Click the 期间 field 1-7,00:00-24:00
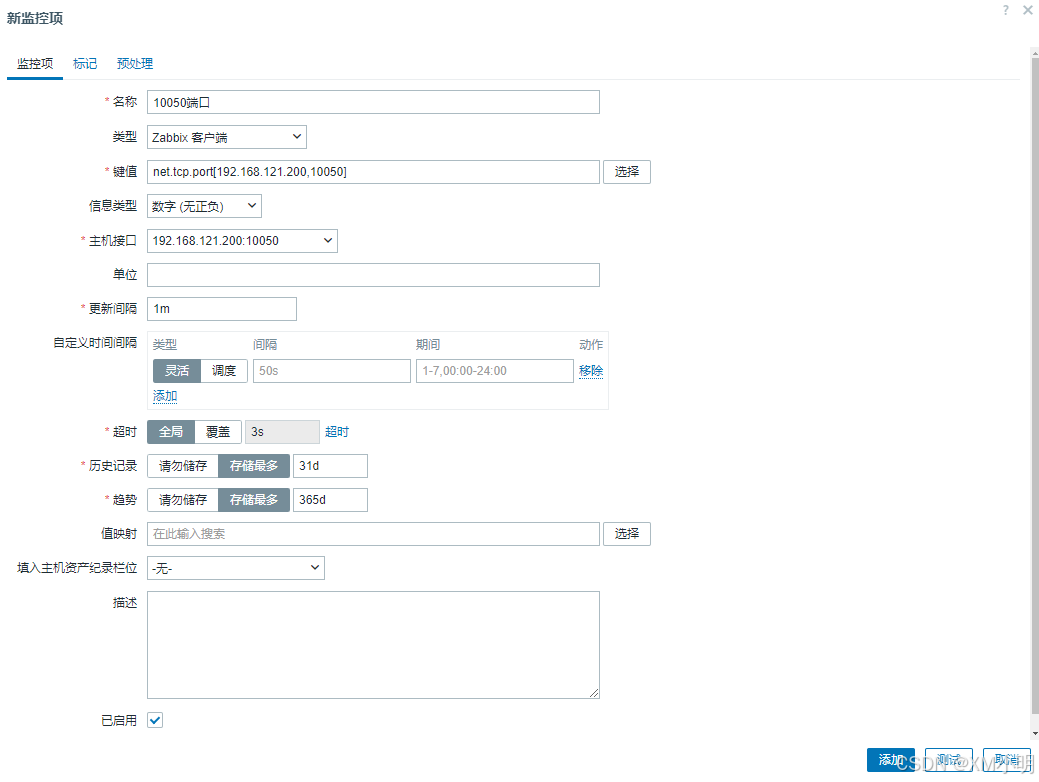1039x782 pixels. [494, 370]
